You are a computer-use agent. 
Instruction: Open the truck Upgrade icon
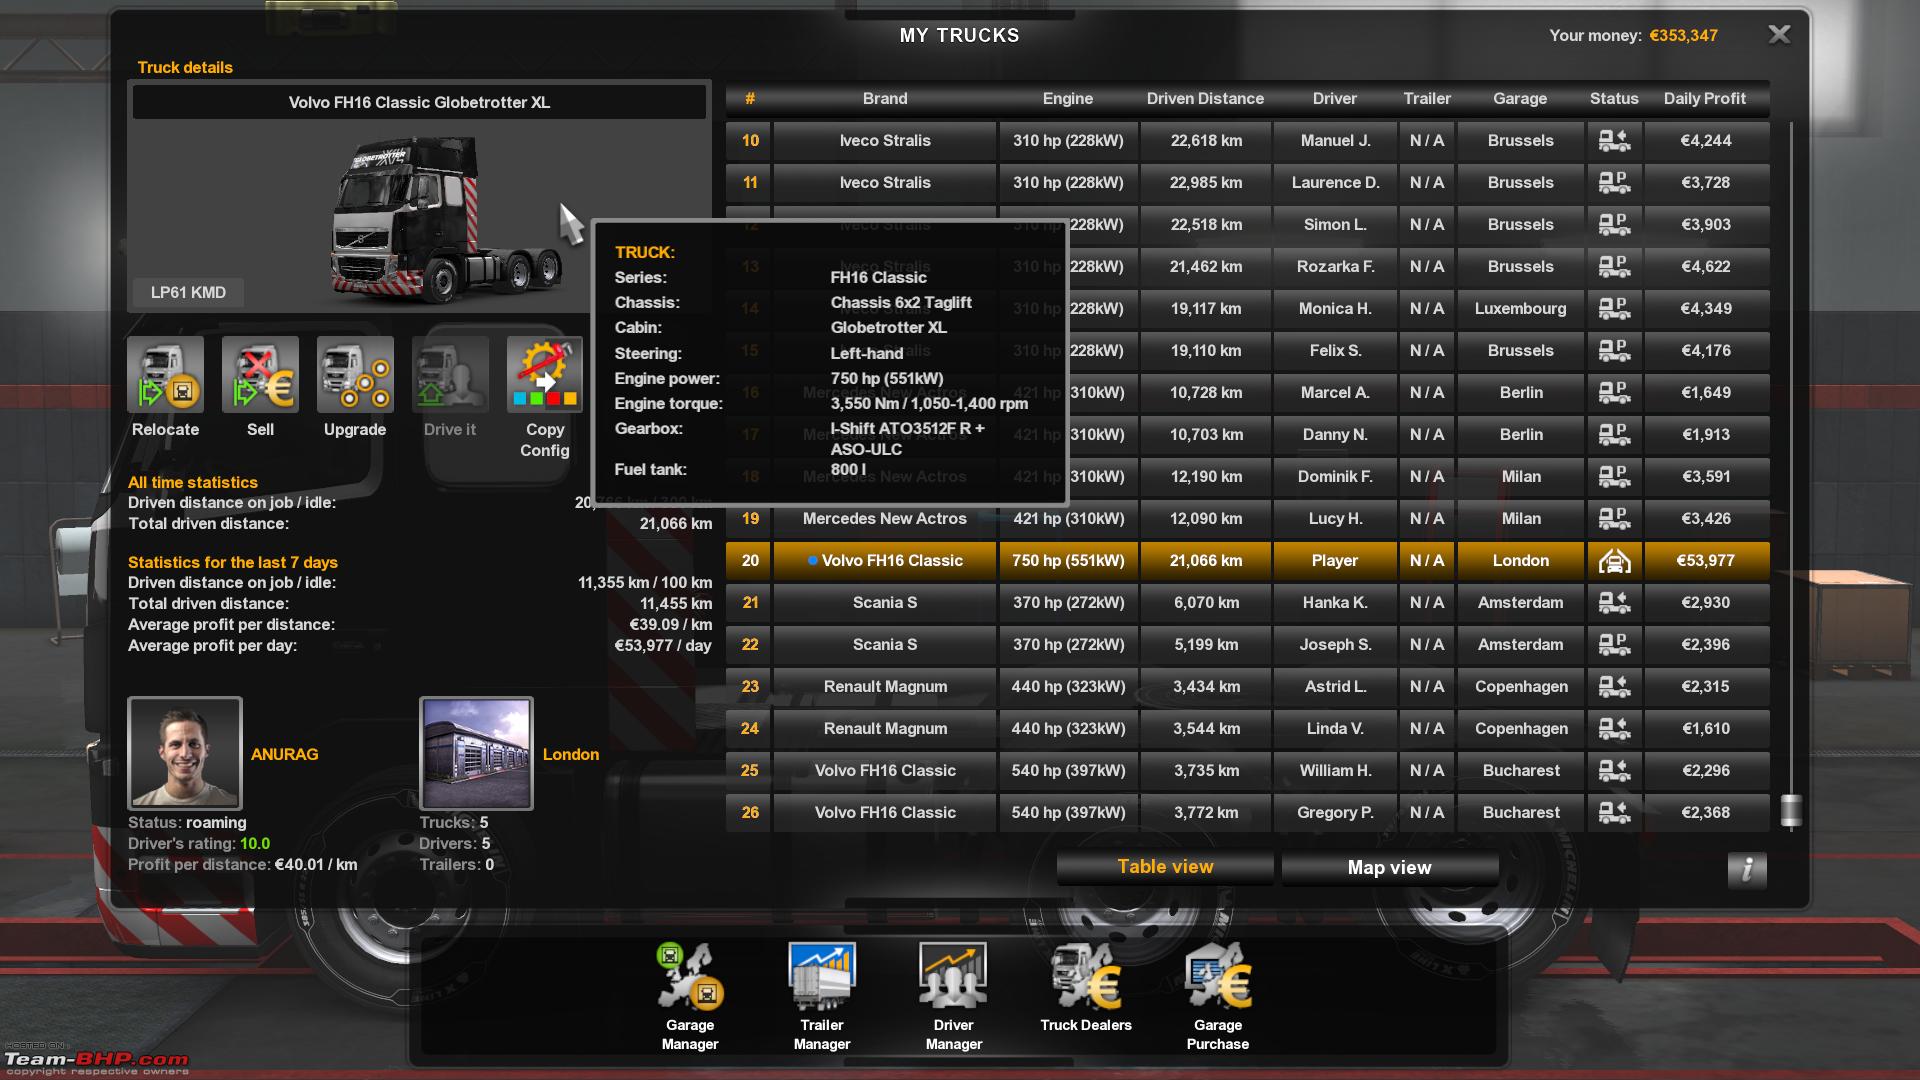[355, 375]
